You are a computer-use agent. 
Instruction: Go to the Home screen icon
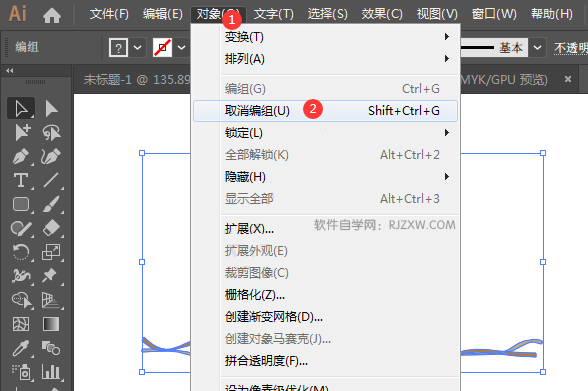52,15
